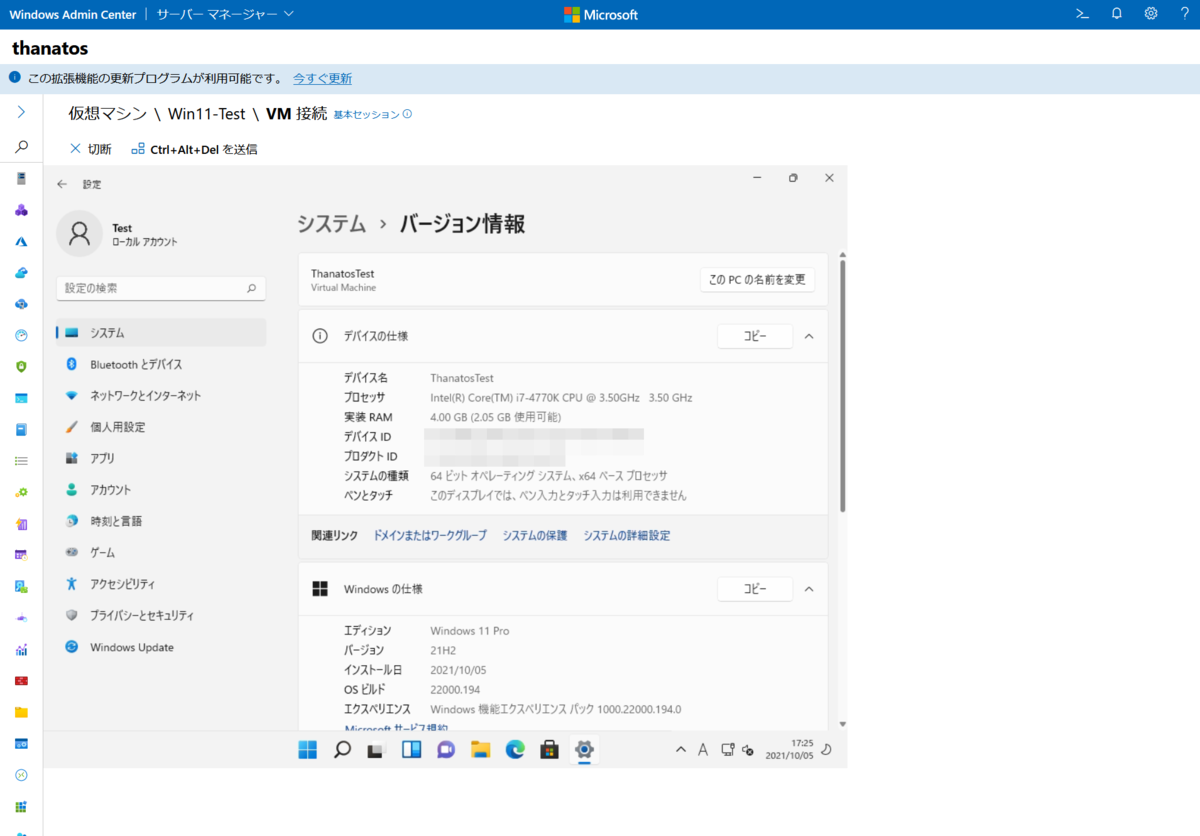
Task: Open the green shield security tool
Action: click(21, 367)
